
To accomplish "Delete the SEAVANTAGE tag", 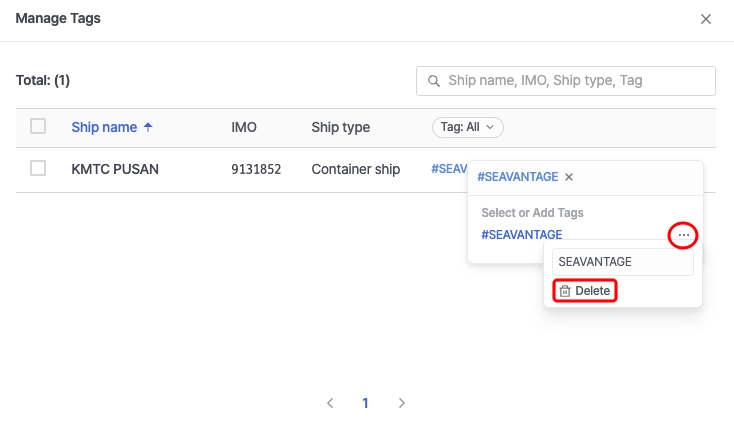I will 585,291.
